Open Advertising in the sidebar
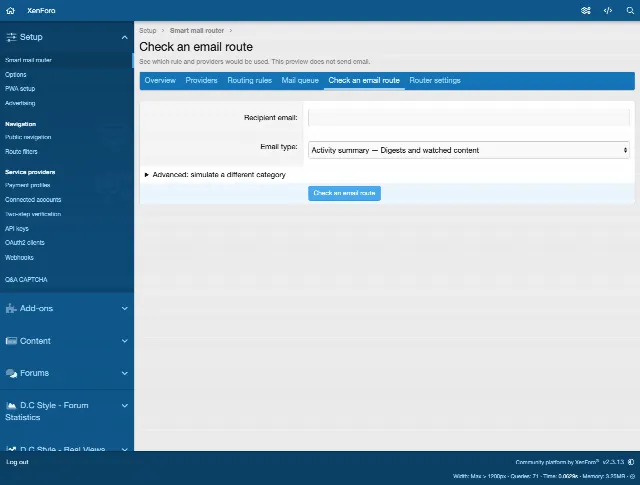The width and height of the screenshot is (640, 485). pos(20,103)
